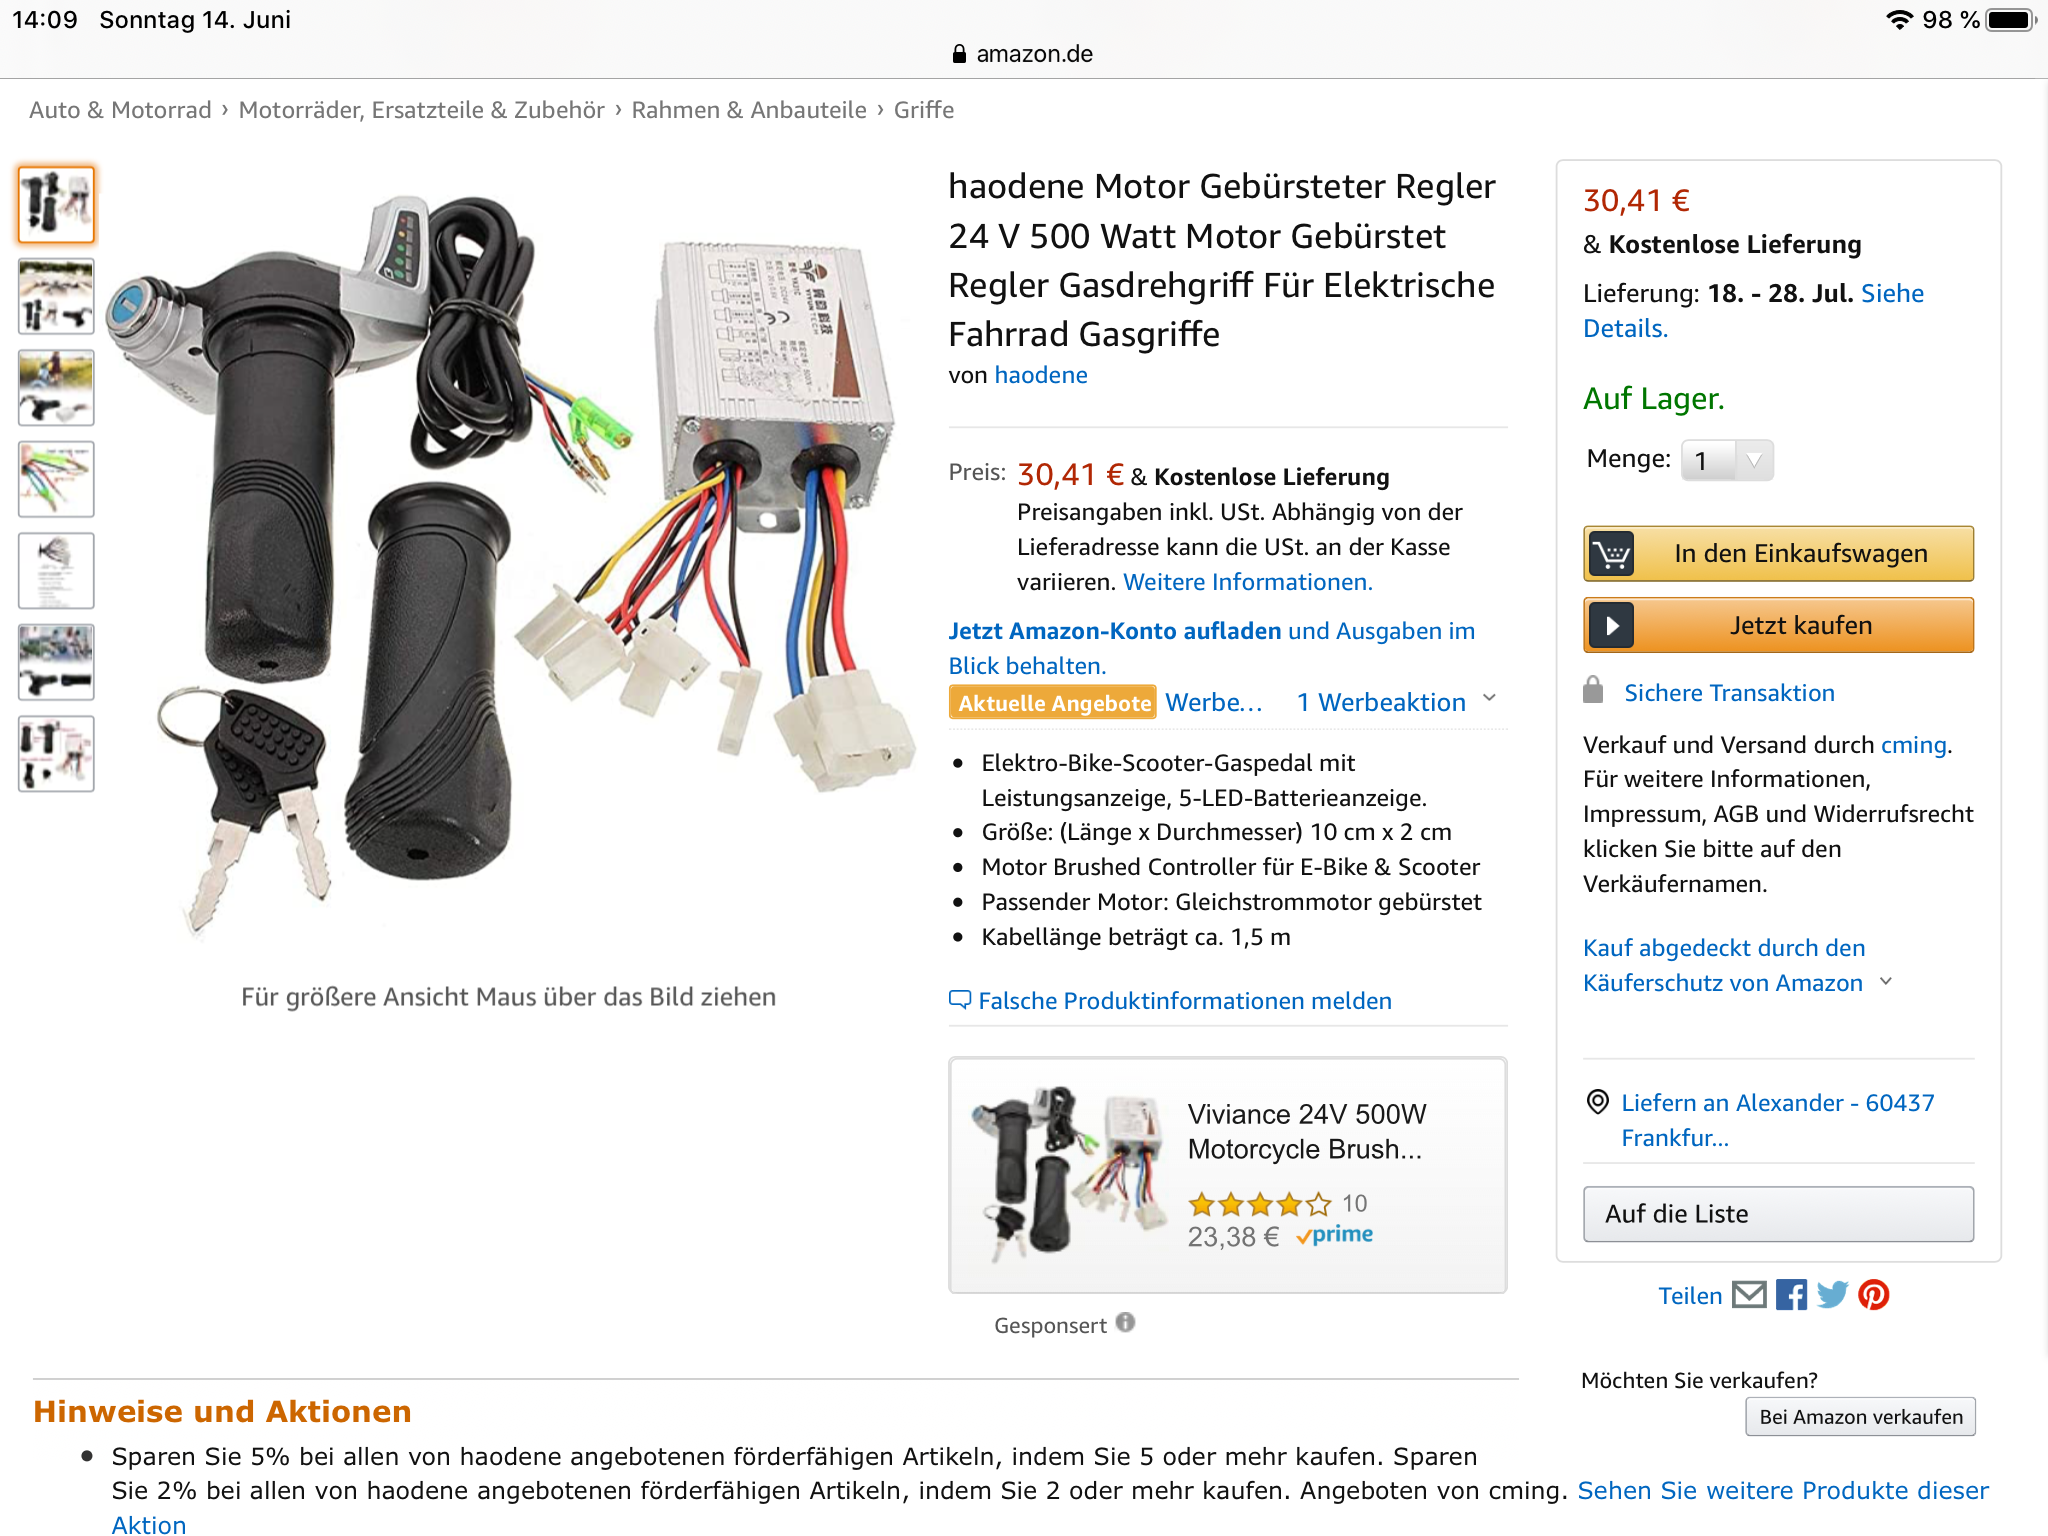The width and height of the screenshot is (2048, 1536).
Task: Click the shopping cart icon on the Einkaufswagen button
Action: pyautogui.click(x=1611, y=554)
